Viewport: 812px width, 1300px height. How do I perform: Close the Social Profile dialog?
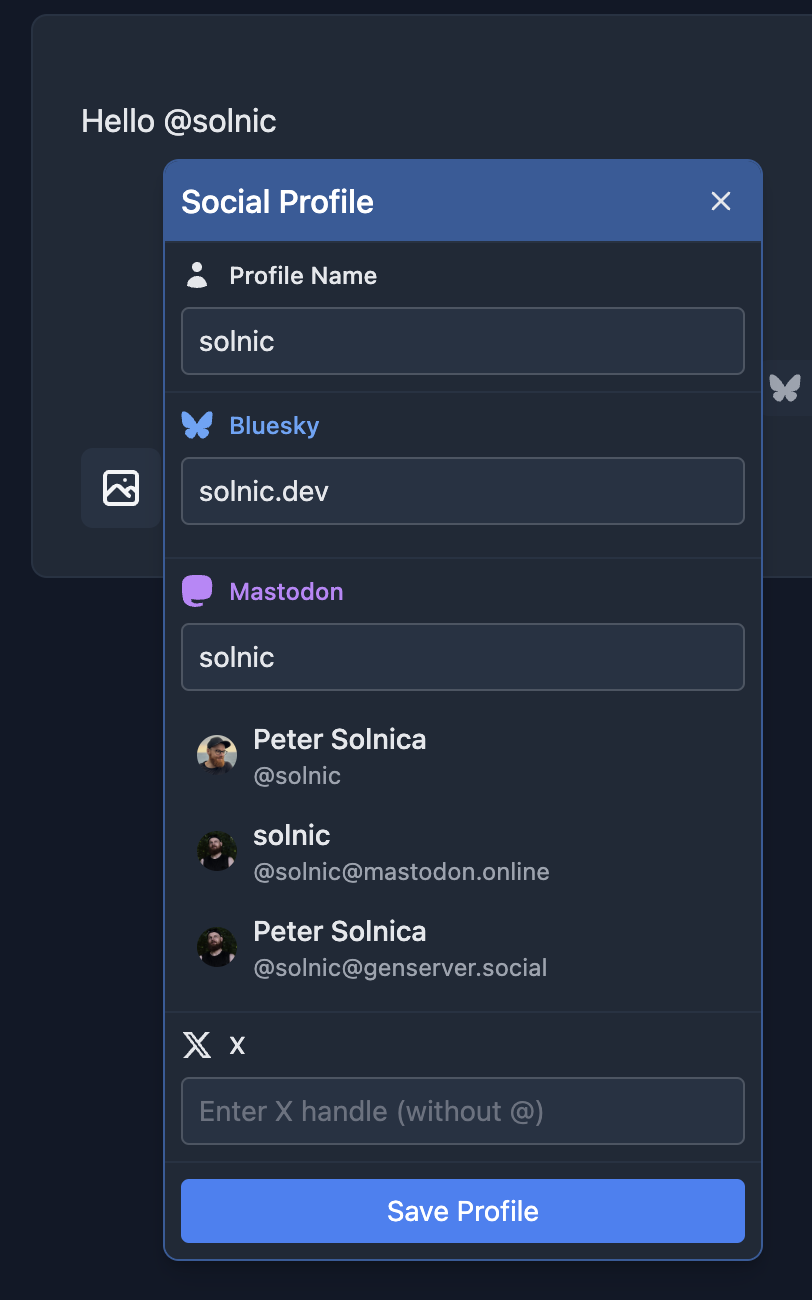pyautogui.click(x=721, y=201)
